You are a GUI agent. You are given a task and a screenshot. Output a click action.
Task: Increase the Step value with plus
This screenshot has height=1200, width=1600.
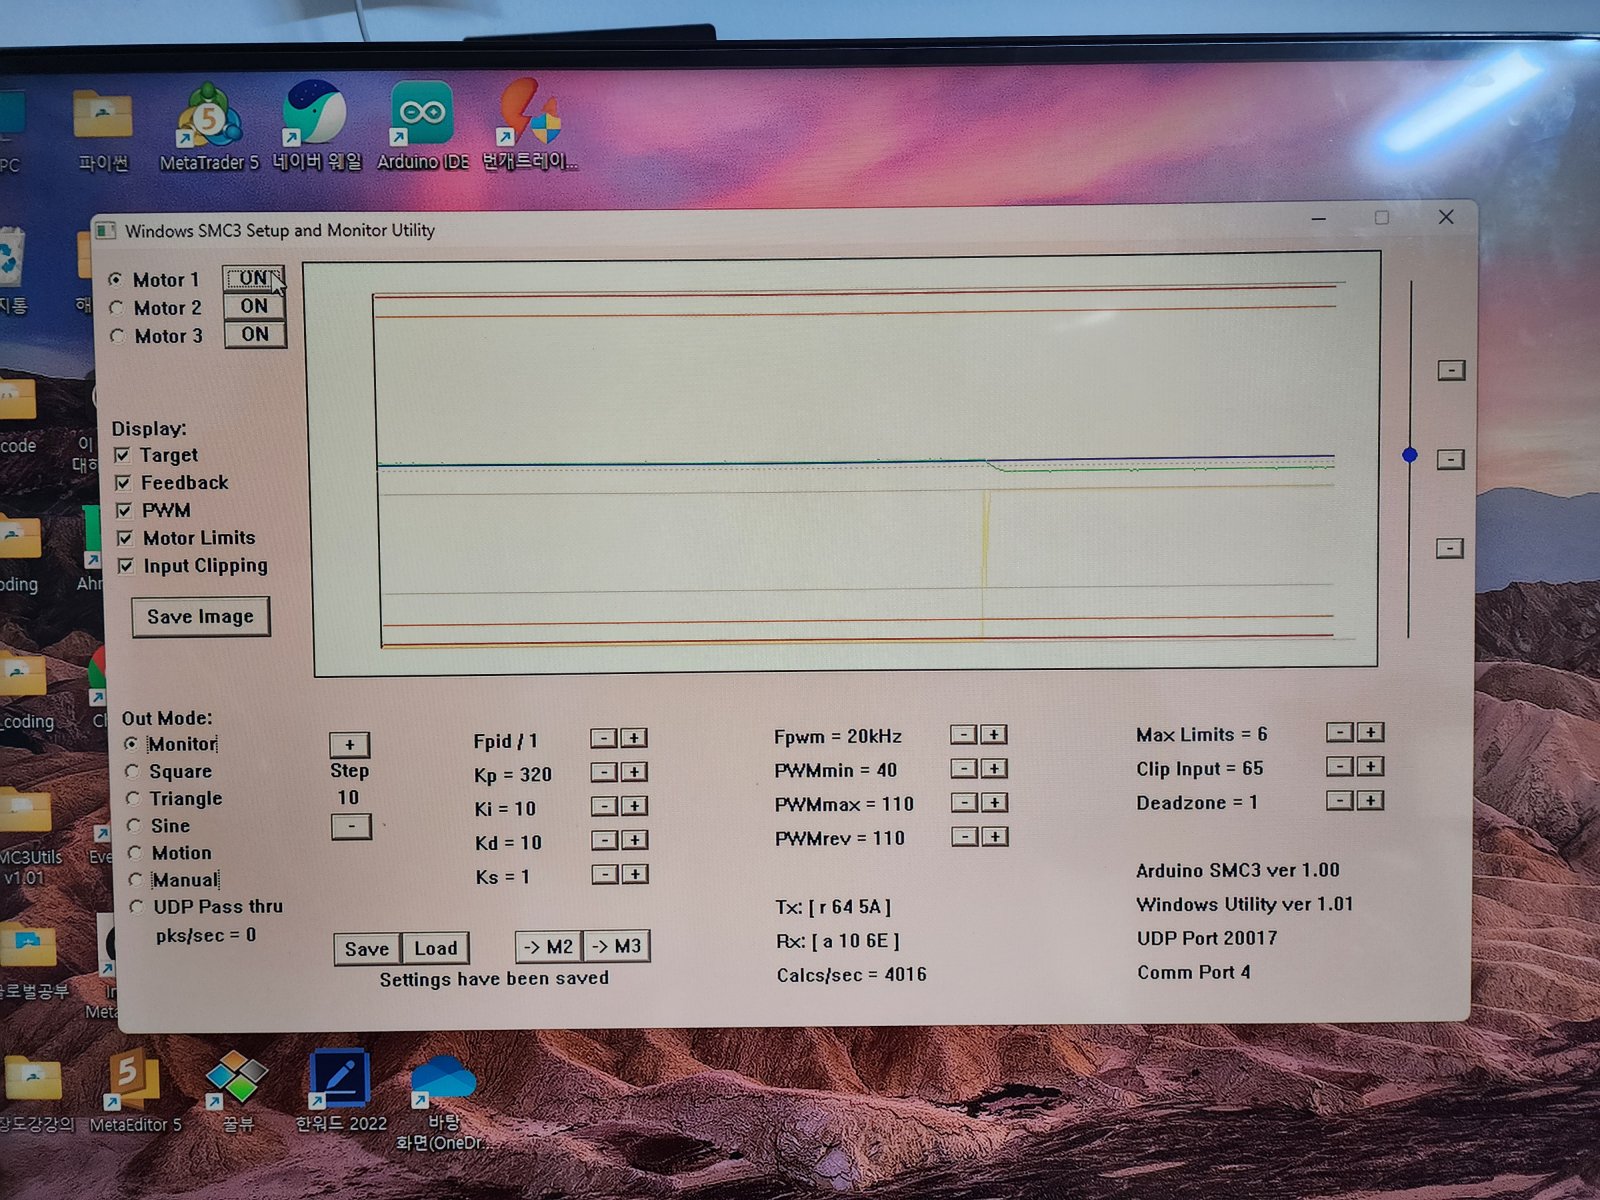pyautogui.click(x=349, y=745)
